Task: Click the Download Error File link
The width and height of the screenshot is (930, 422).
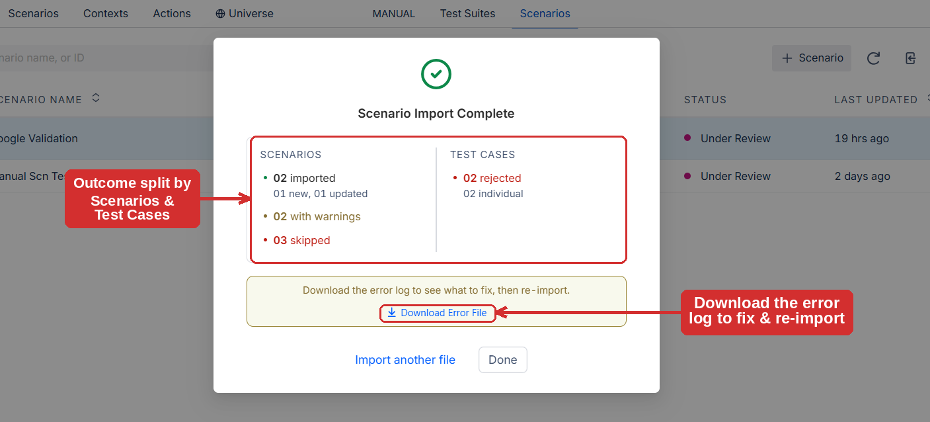Action: click(x=437, y=312)
